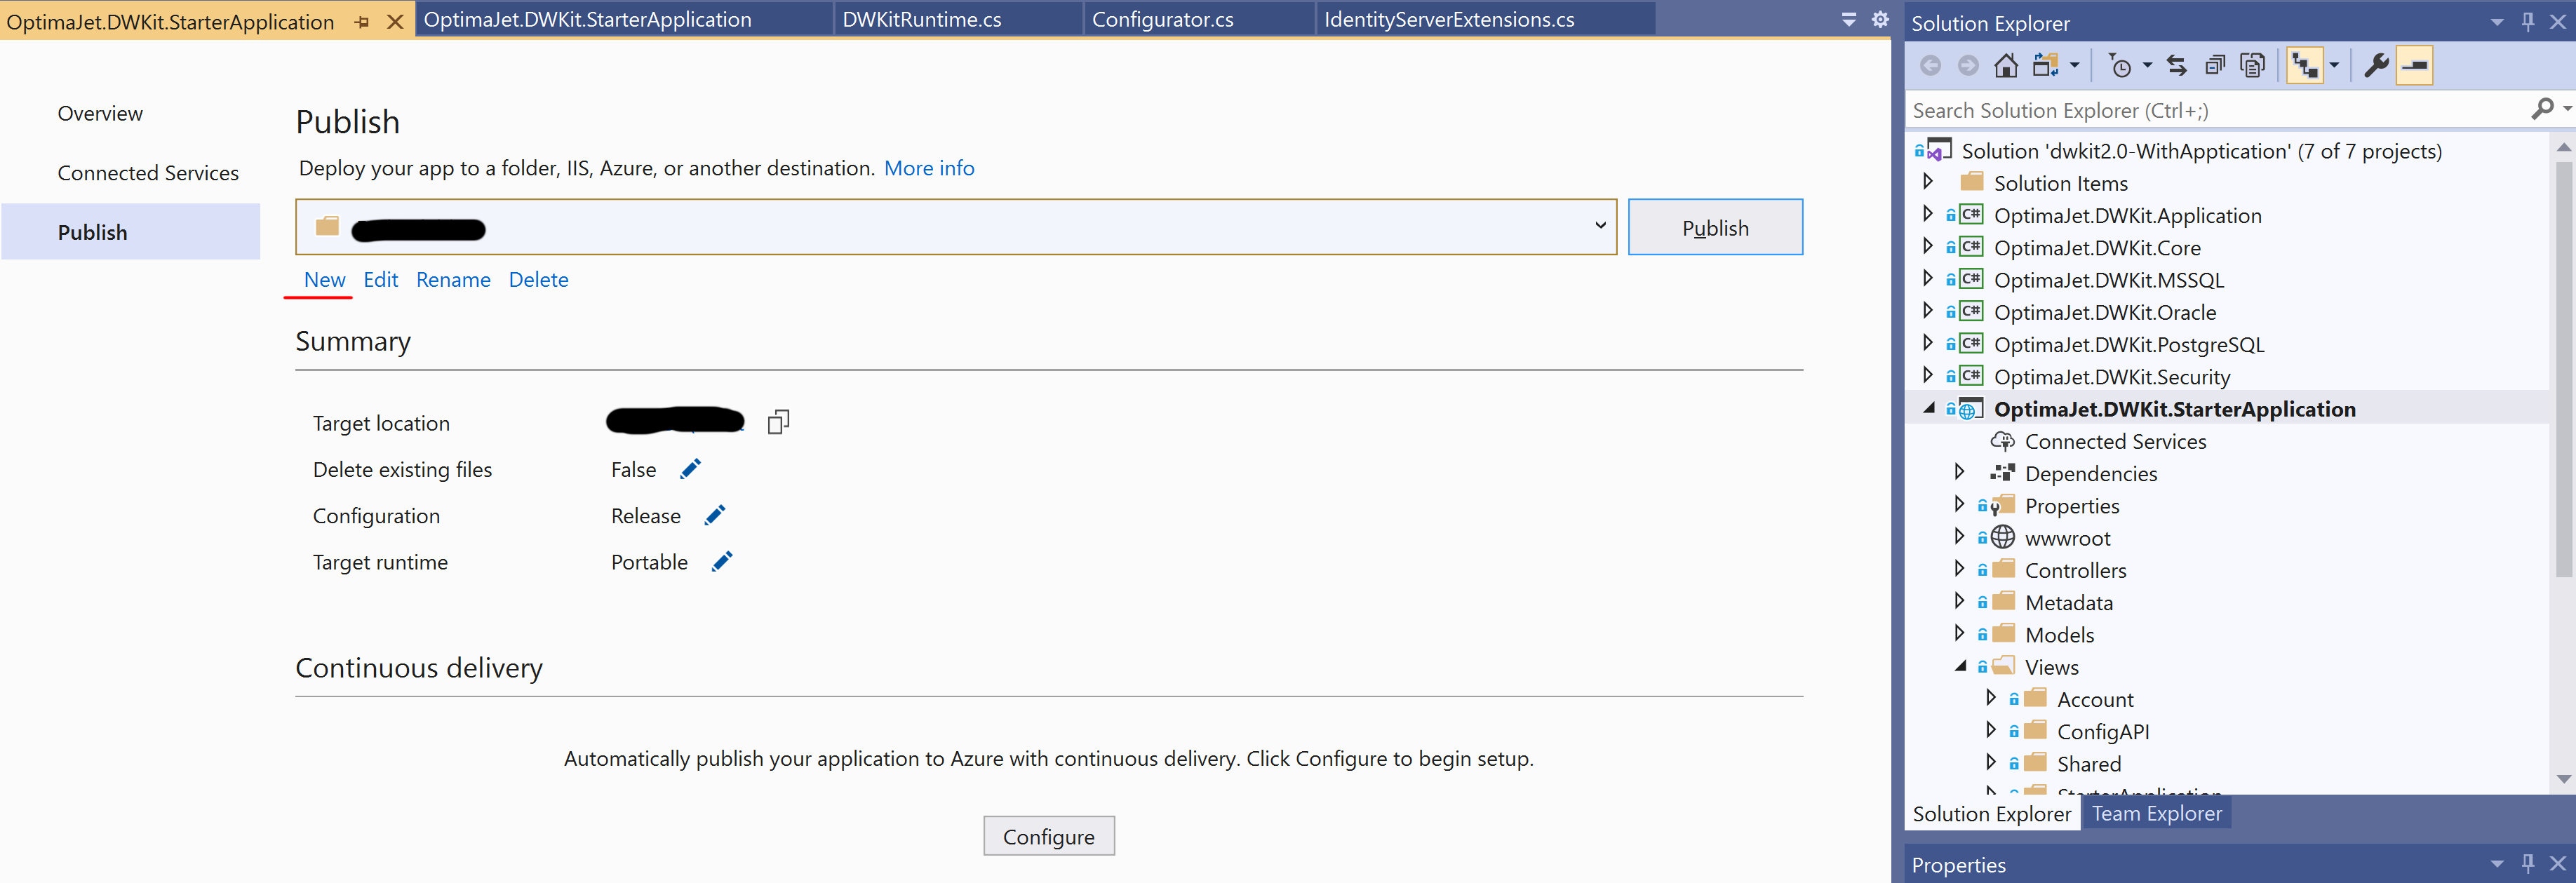Open document window settings gear icon
Viewport: 2576px width, 883px height.
[1879, 19]
